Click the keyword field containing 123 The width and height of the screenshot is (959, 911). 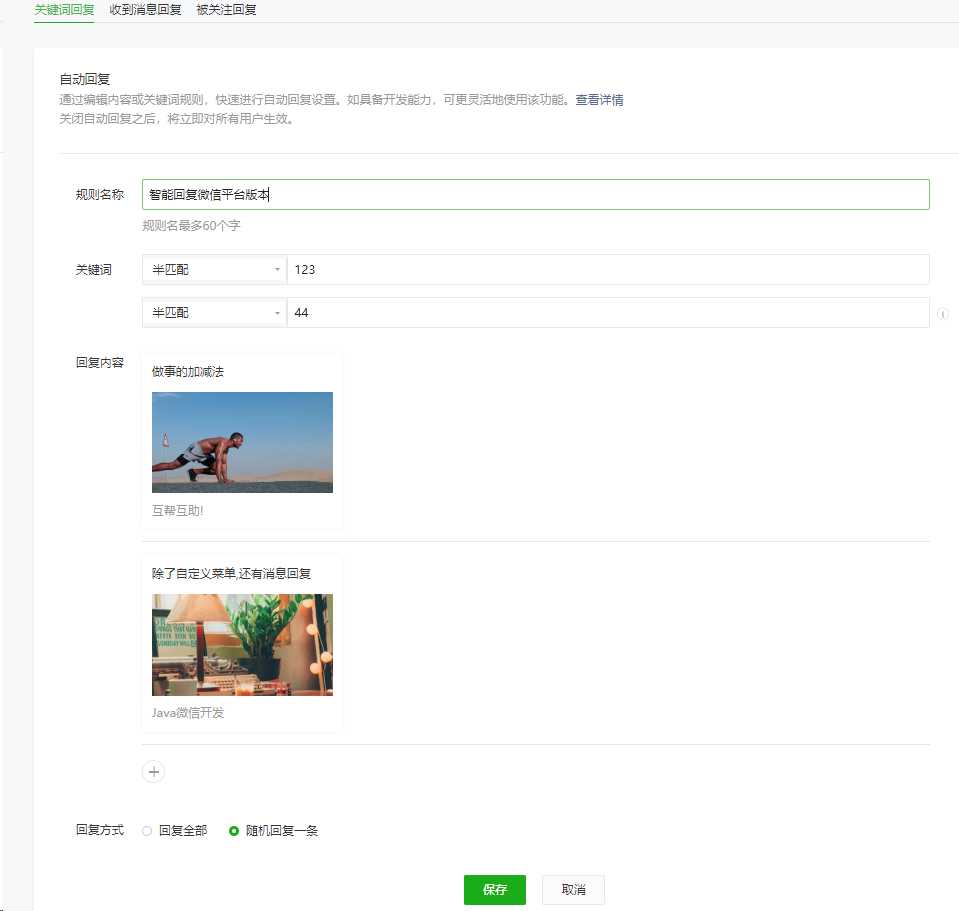pos(608,270)
